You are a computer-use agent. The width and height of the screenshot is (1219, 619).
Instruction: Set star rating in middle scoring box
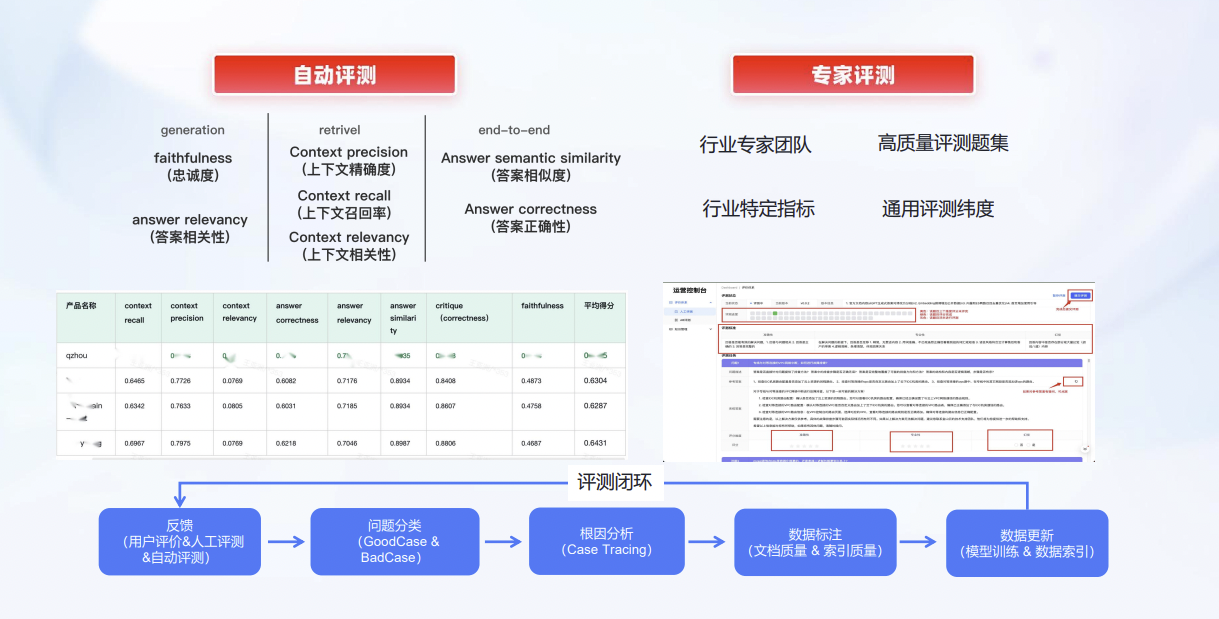click(x=915, y=446)
